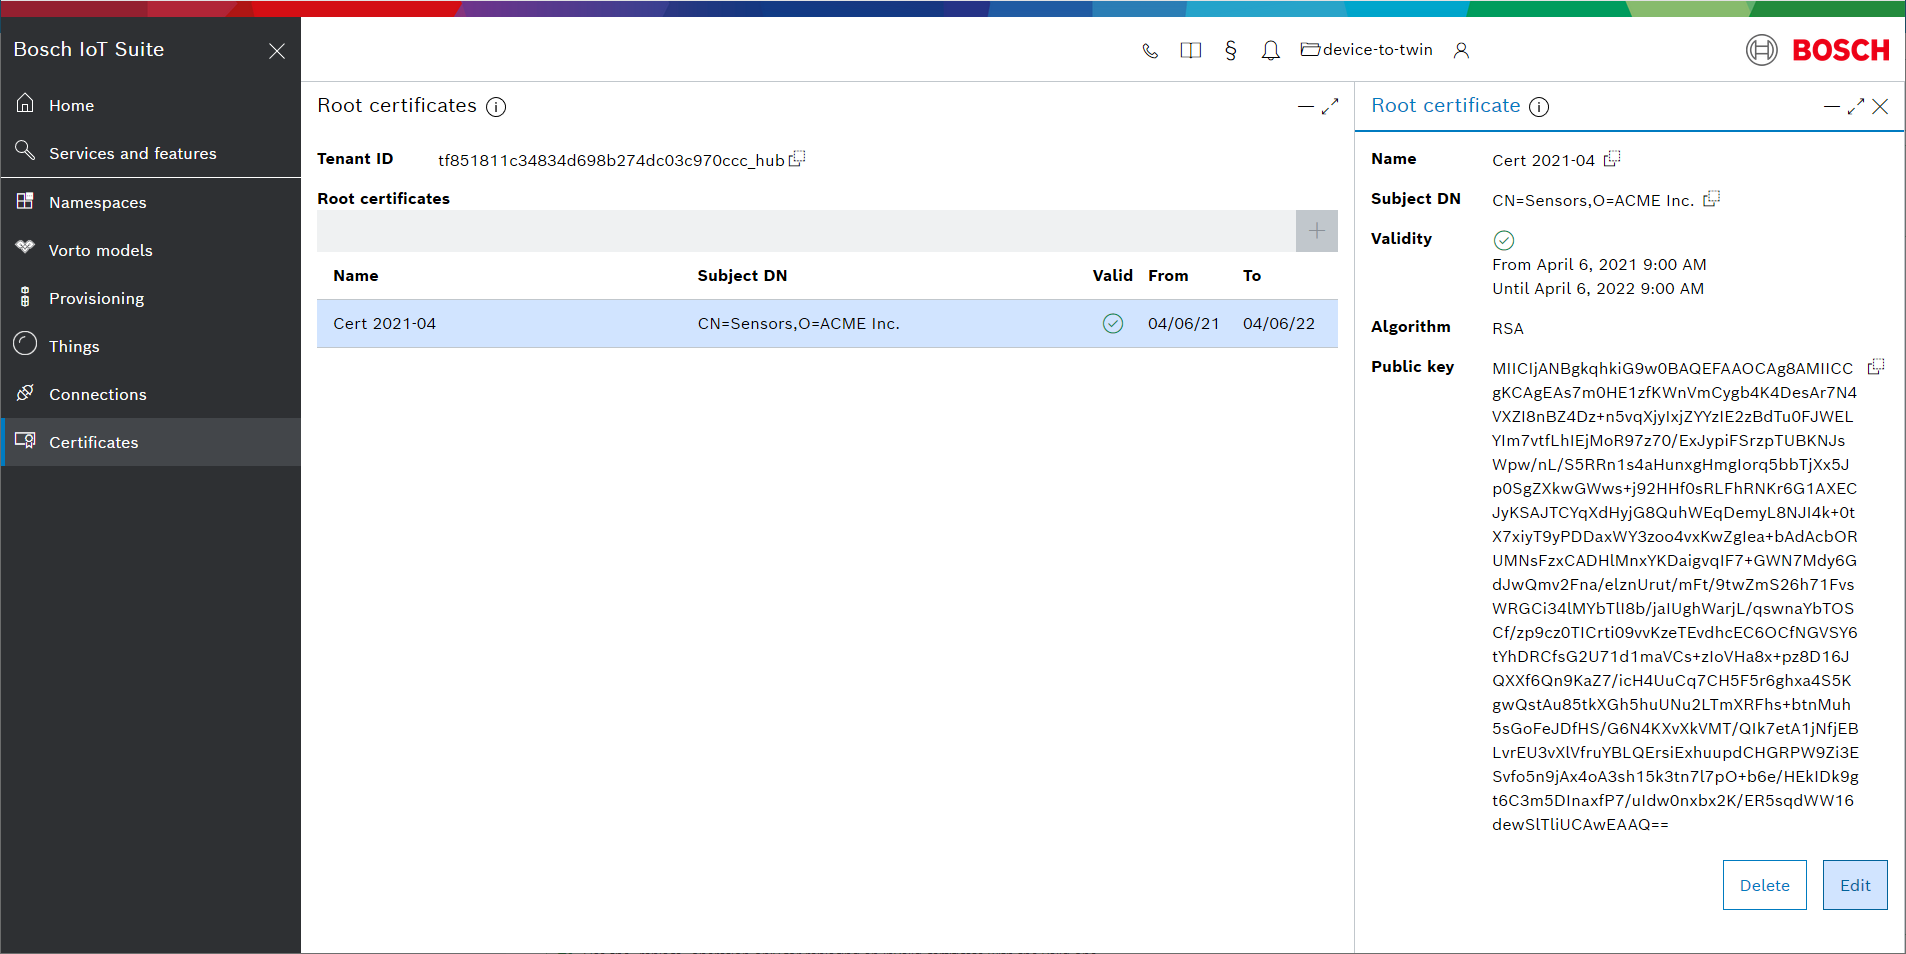The image size is (1906, 954).
Task: Click To date 04/06/22
Action: click(1279, 324)
